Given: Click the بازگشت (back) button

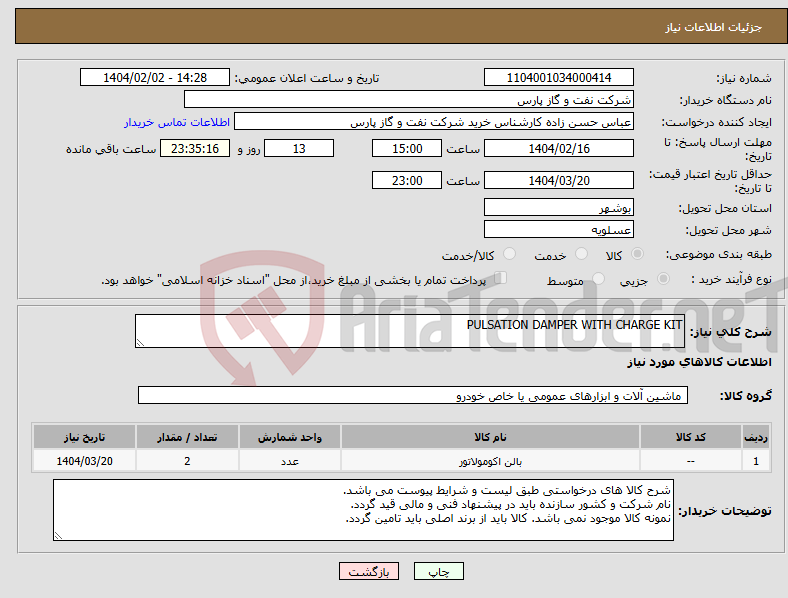Looking at the screenshot, I should [369, 571].
